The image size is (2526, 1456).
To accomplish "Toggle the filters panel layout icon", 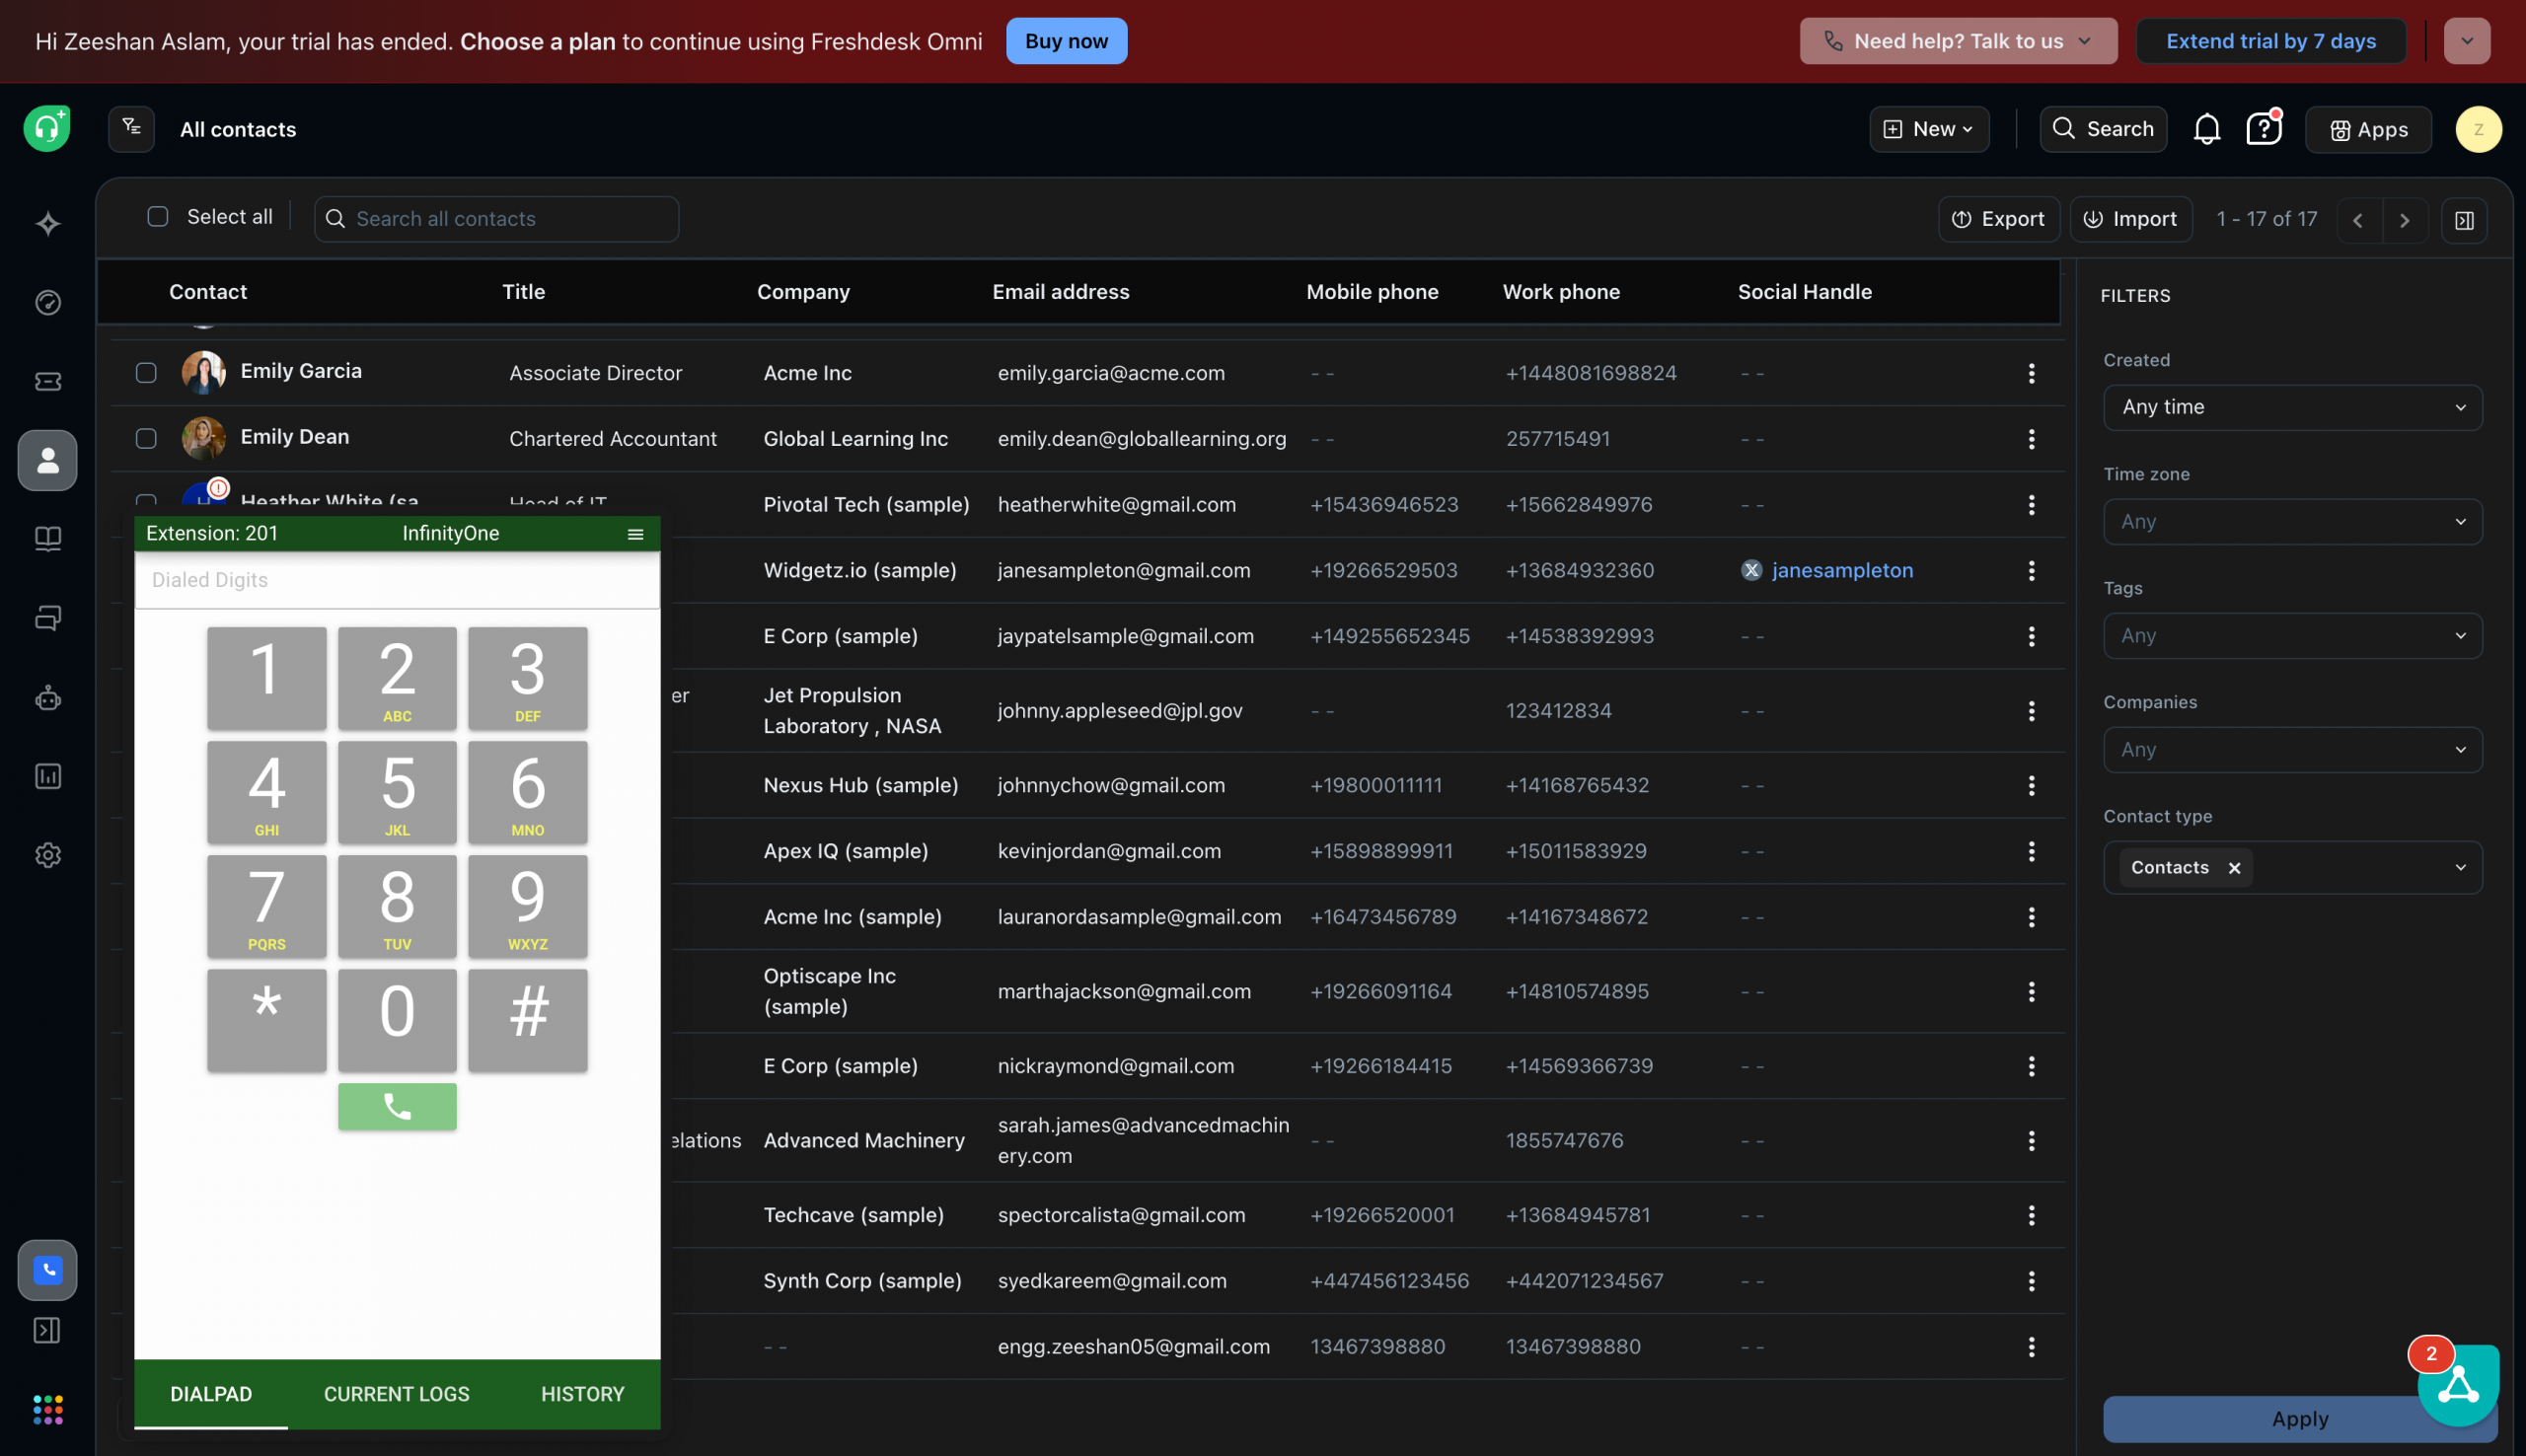I will pyautogui.click(x=2464, y=220).
